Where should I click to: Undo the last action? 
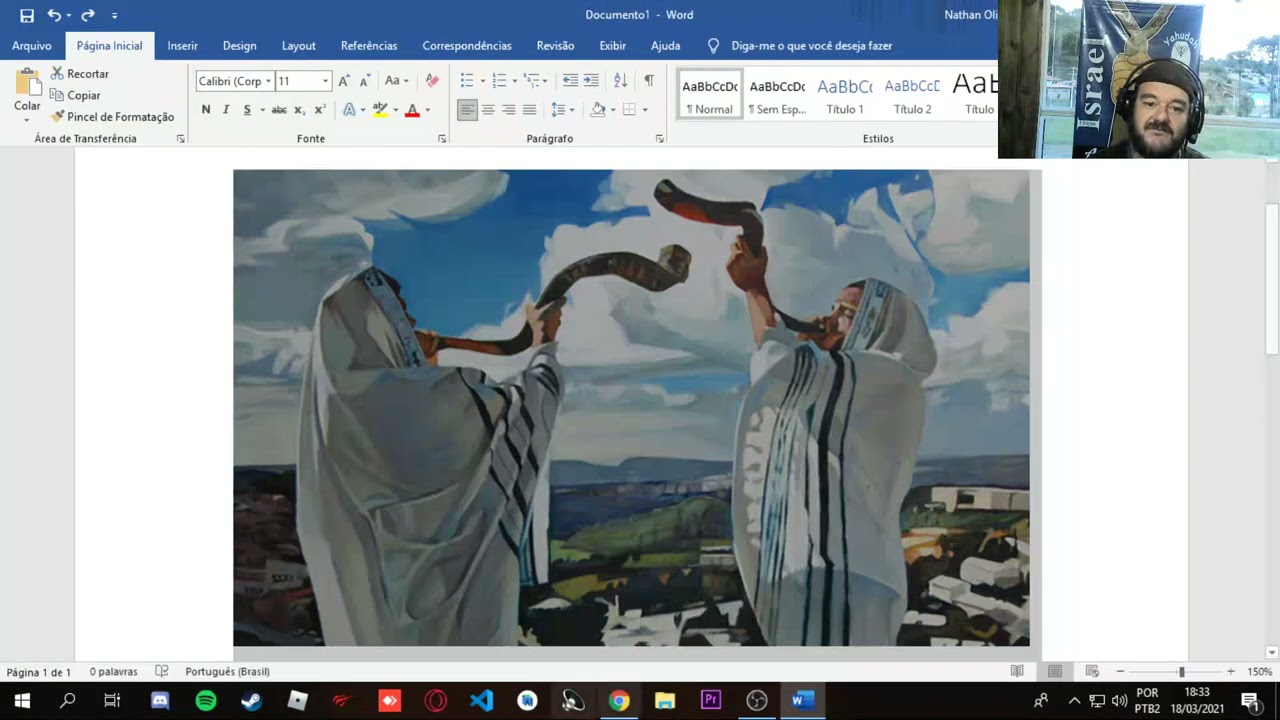54,15
